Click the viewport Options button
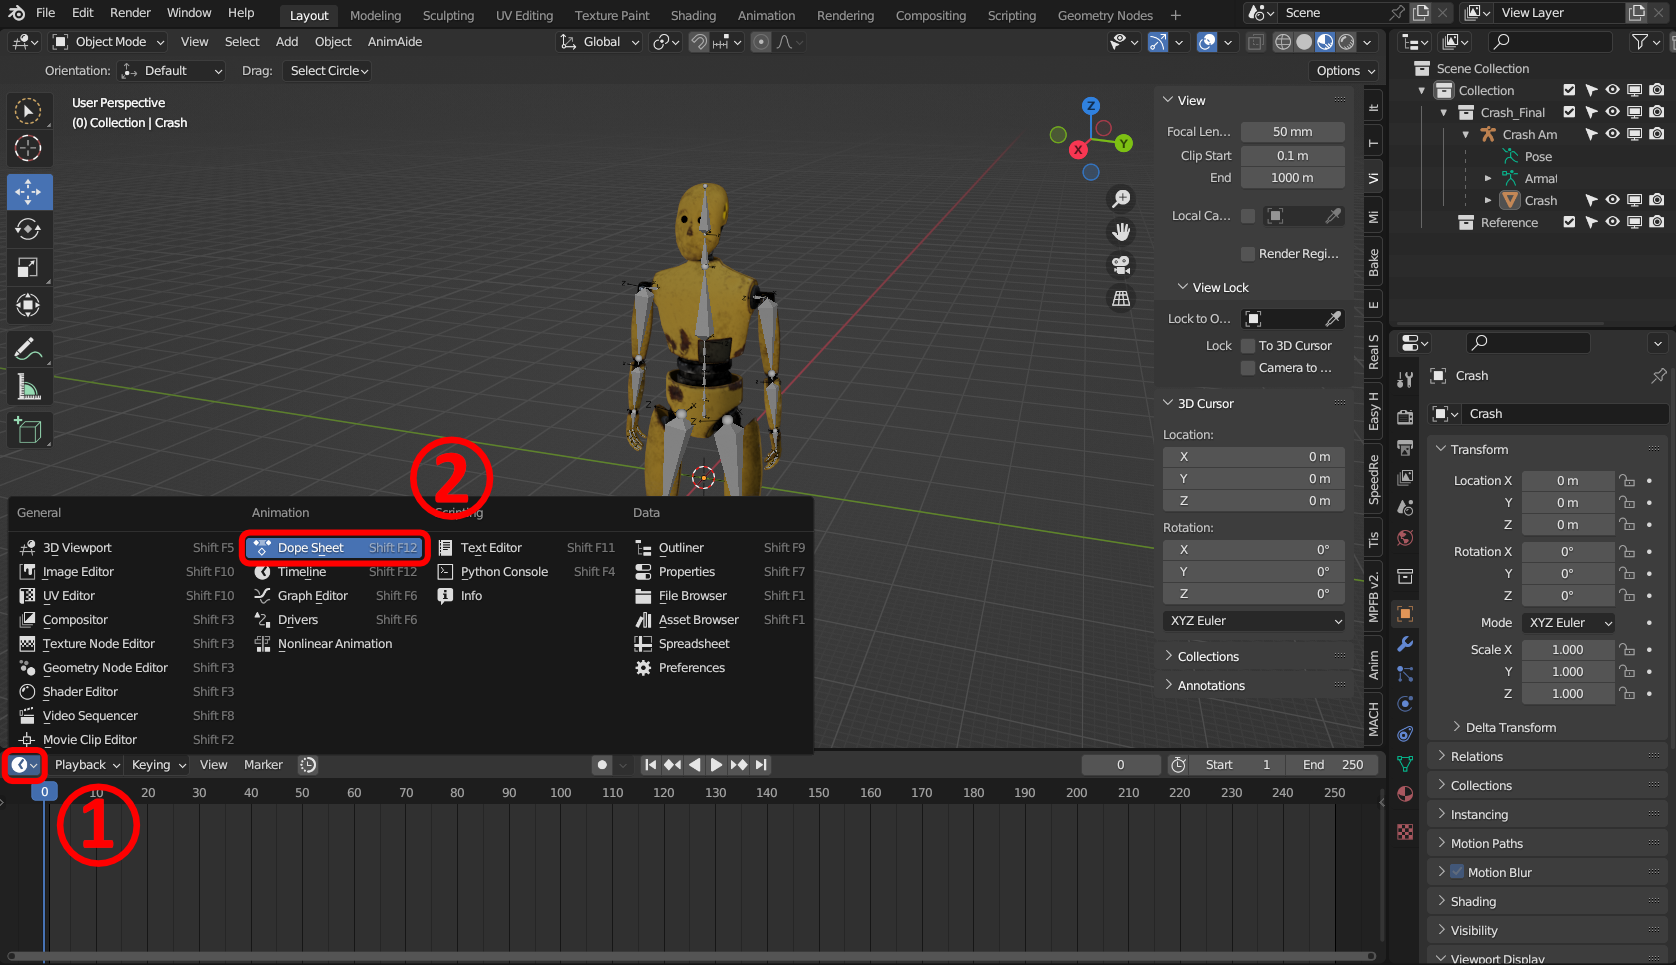Image resolution: width=1676 pixels, height=966 pixels. (x=1345, y=71)
